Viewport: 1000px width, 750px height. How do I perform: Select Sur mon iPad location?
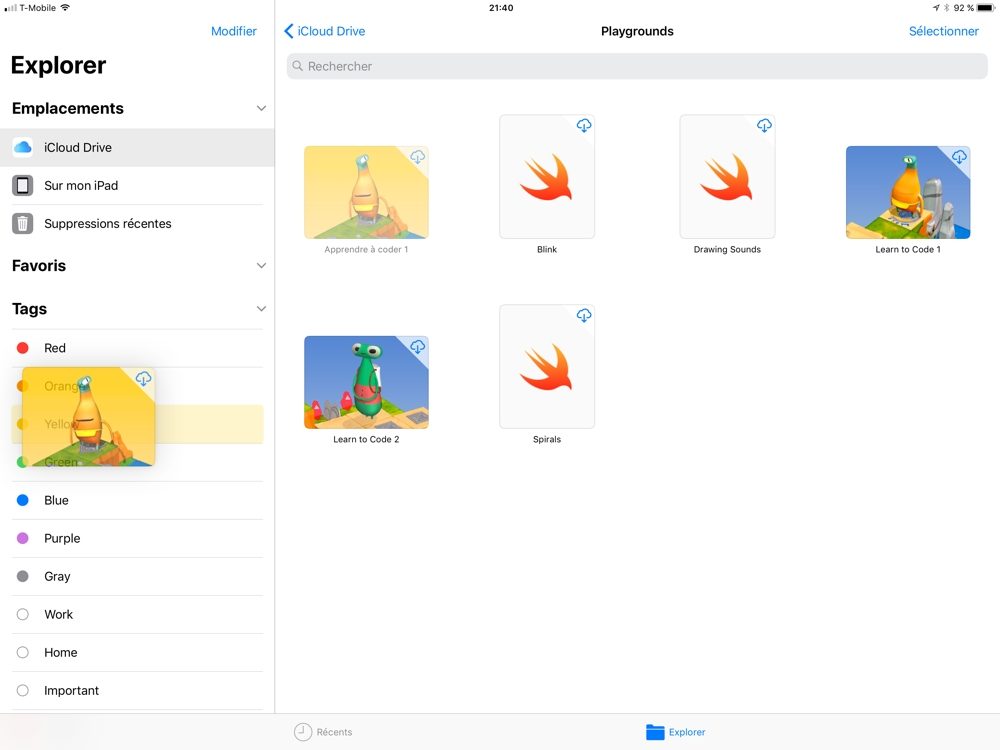[x=137, y=186]
